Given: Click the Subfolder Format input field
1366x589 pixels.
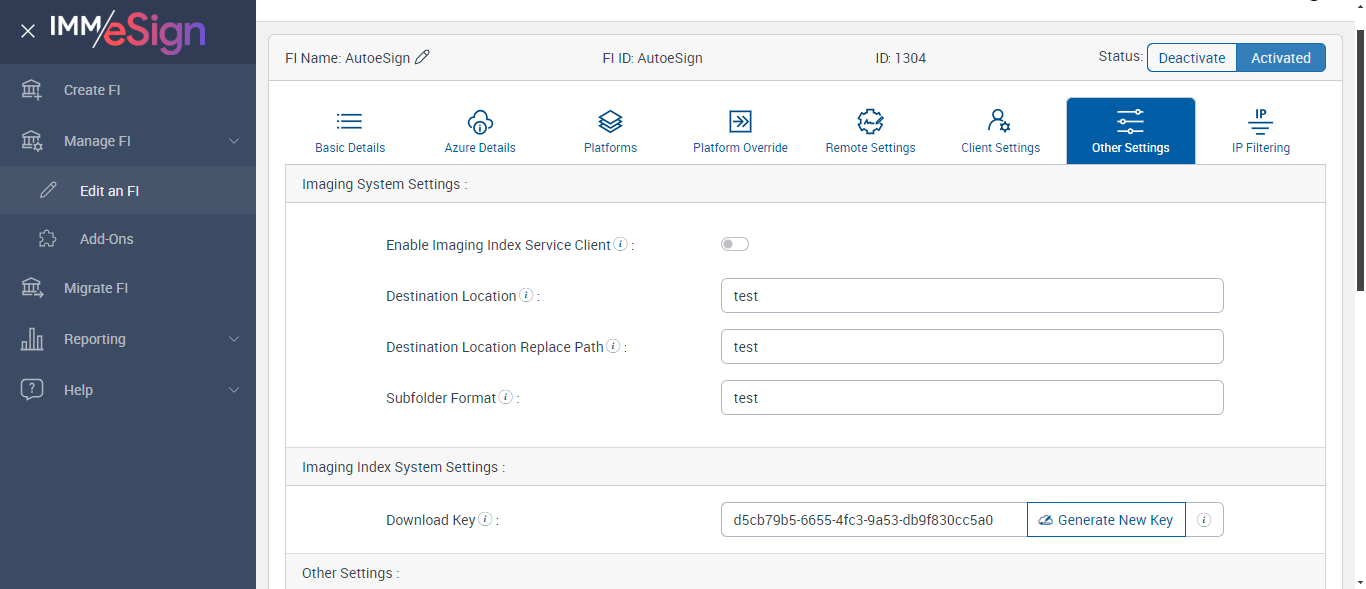Looking at the screenshot, I should [x=972, y=398].
